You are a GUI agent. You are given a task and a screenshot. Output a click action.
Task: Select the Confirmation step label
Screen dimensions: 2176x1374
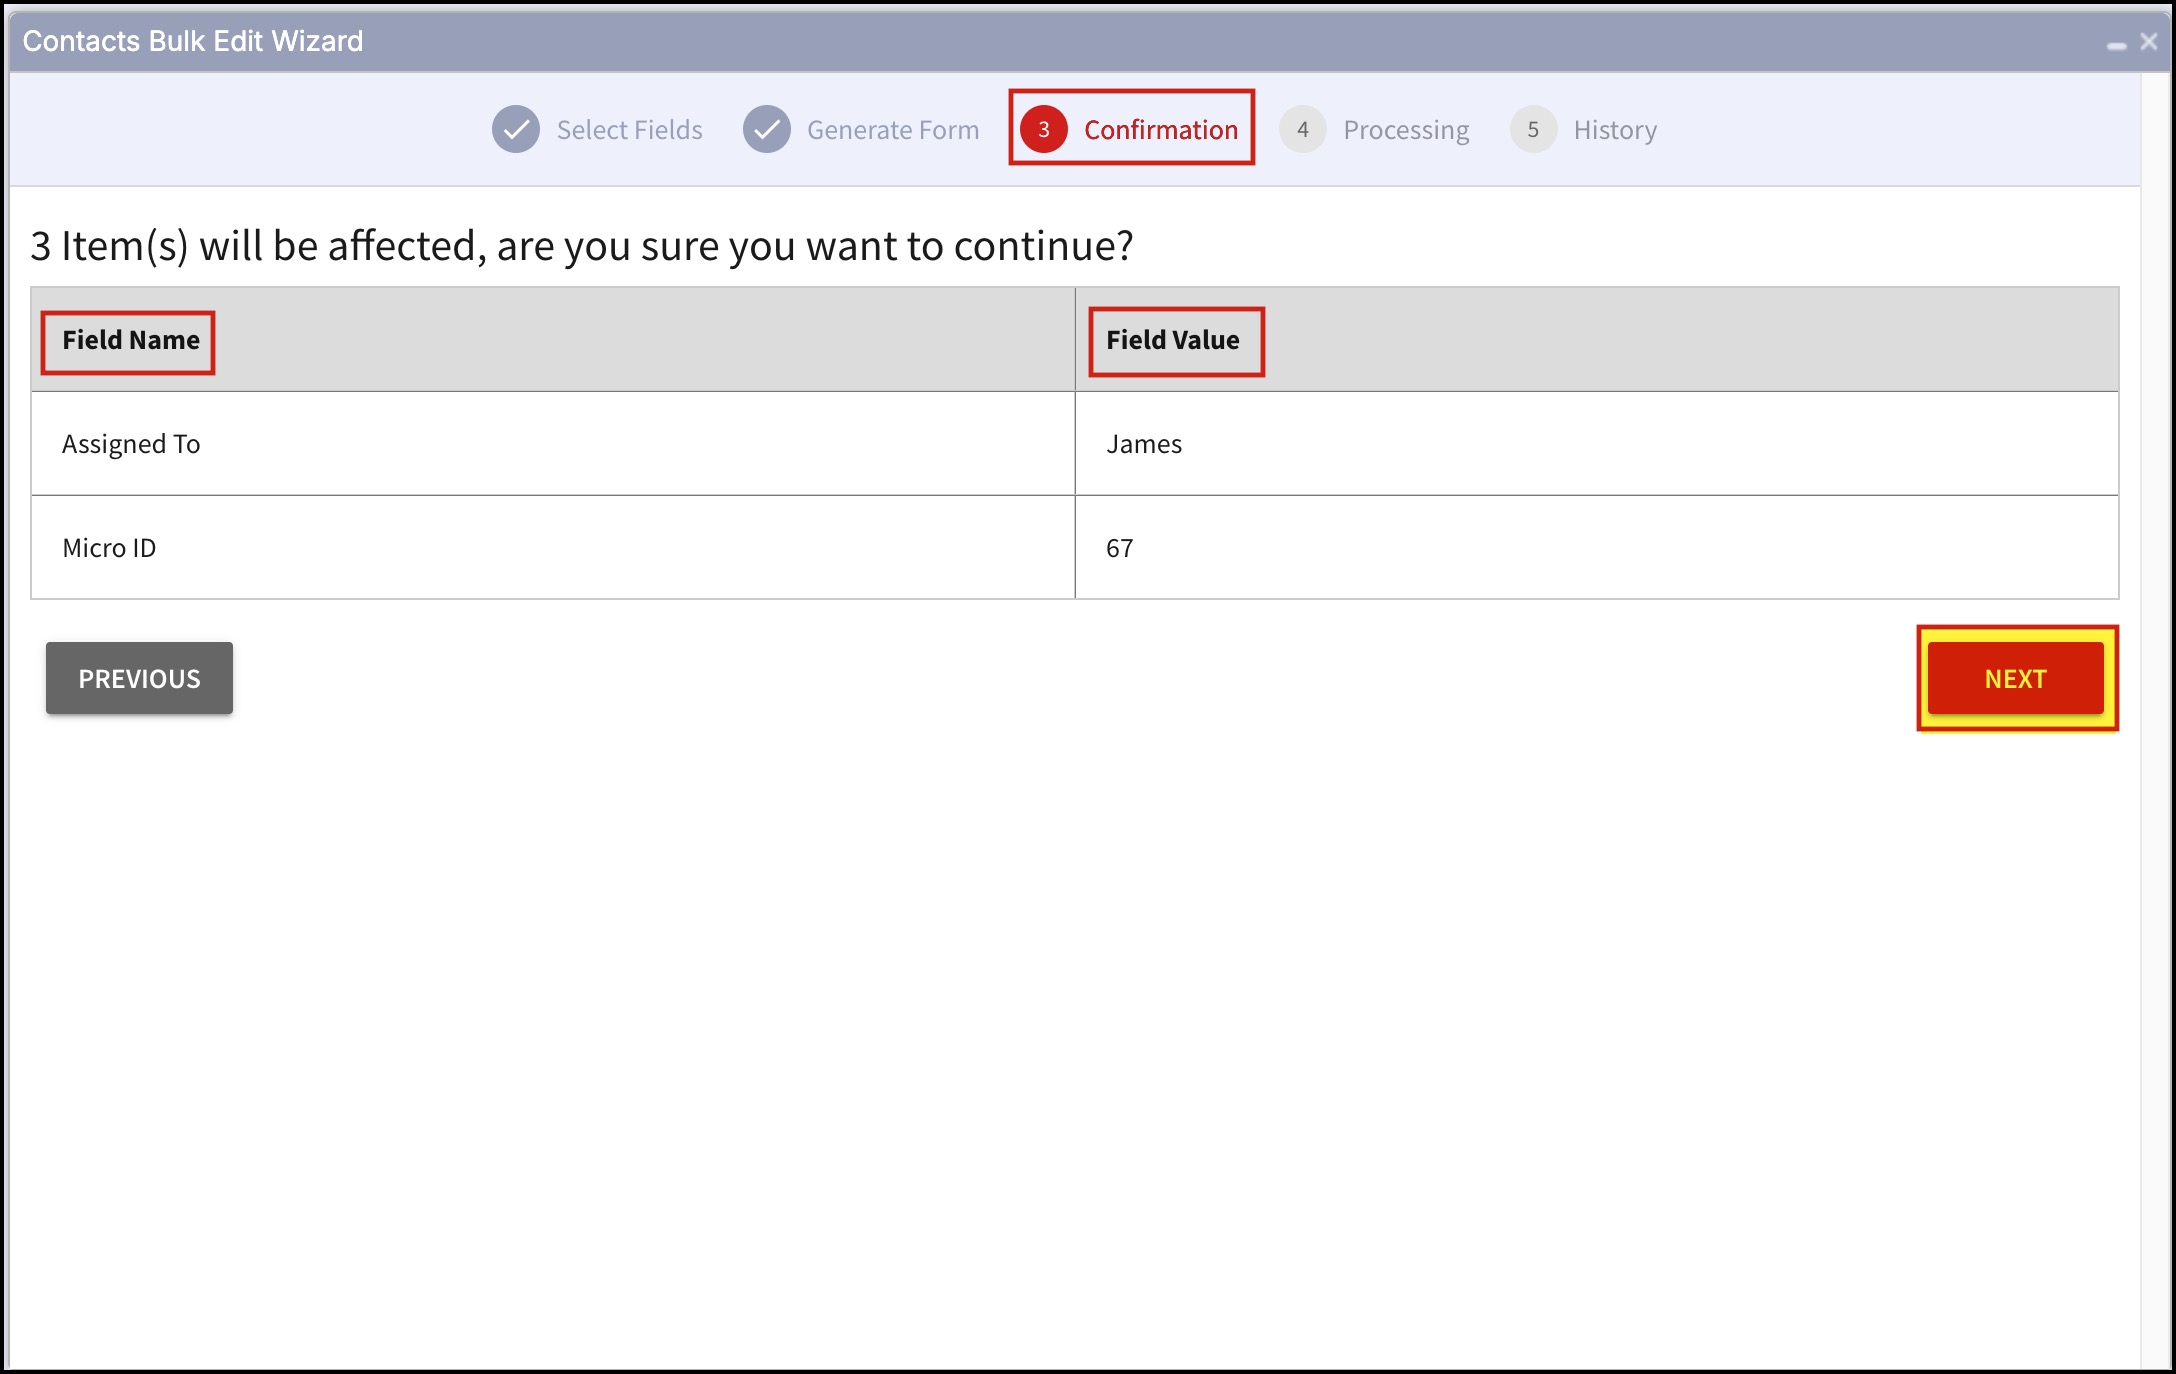pos(1160,130)
